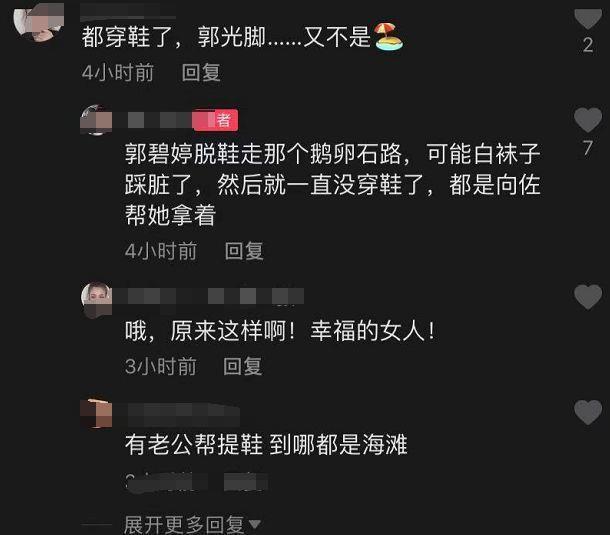Screen dimensions: 610x535
Task: Reply to the '幸福的女人' comment
Action: (x=243, y=366)
